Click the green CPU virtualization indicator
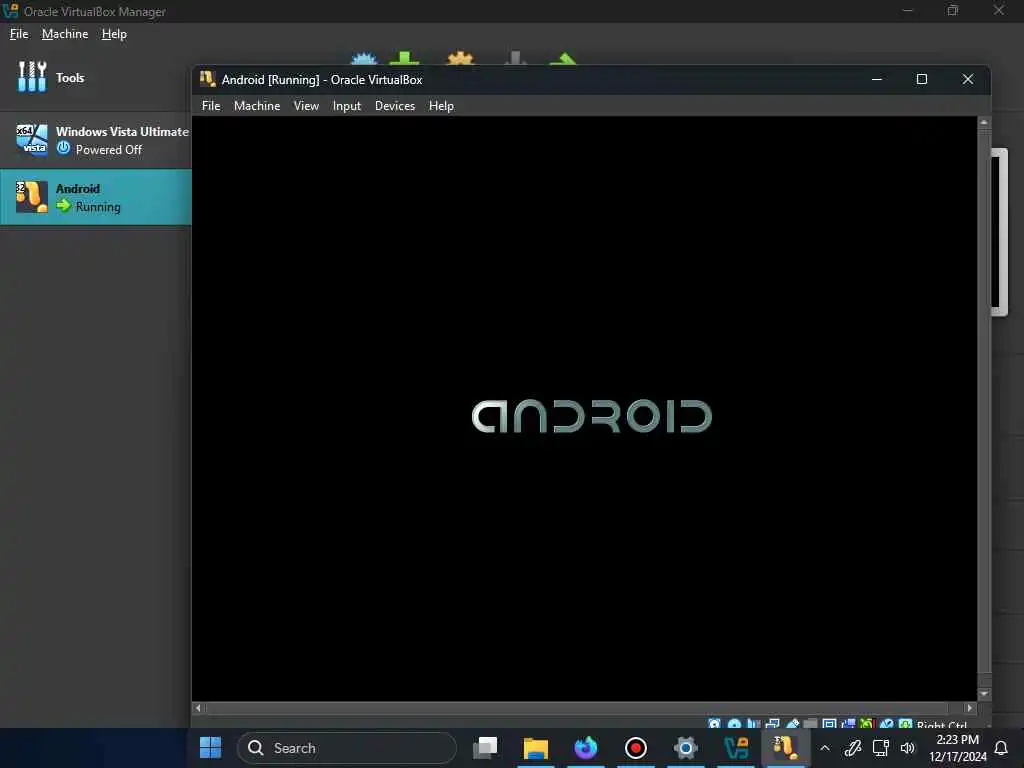The width and height of the screenshot is (1024, 768). (867, 724)
